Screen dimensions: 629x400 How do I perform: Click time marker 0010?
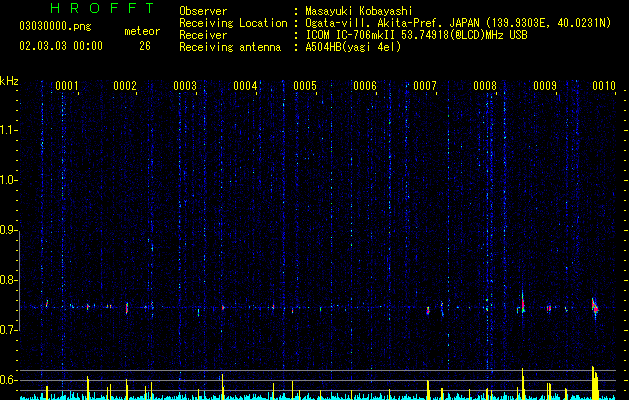[604, 86]
